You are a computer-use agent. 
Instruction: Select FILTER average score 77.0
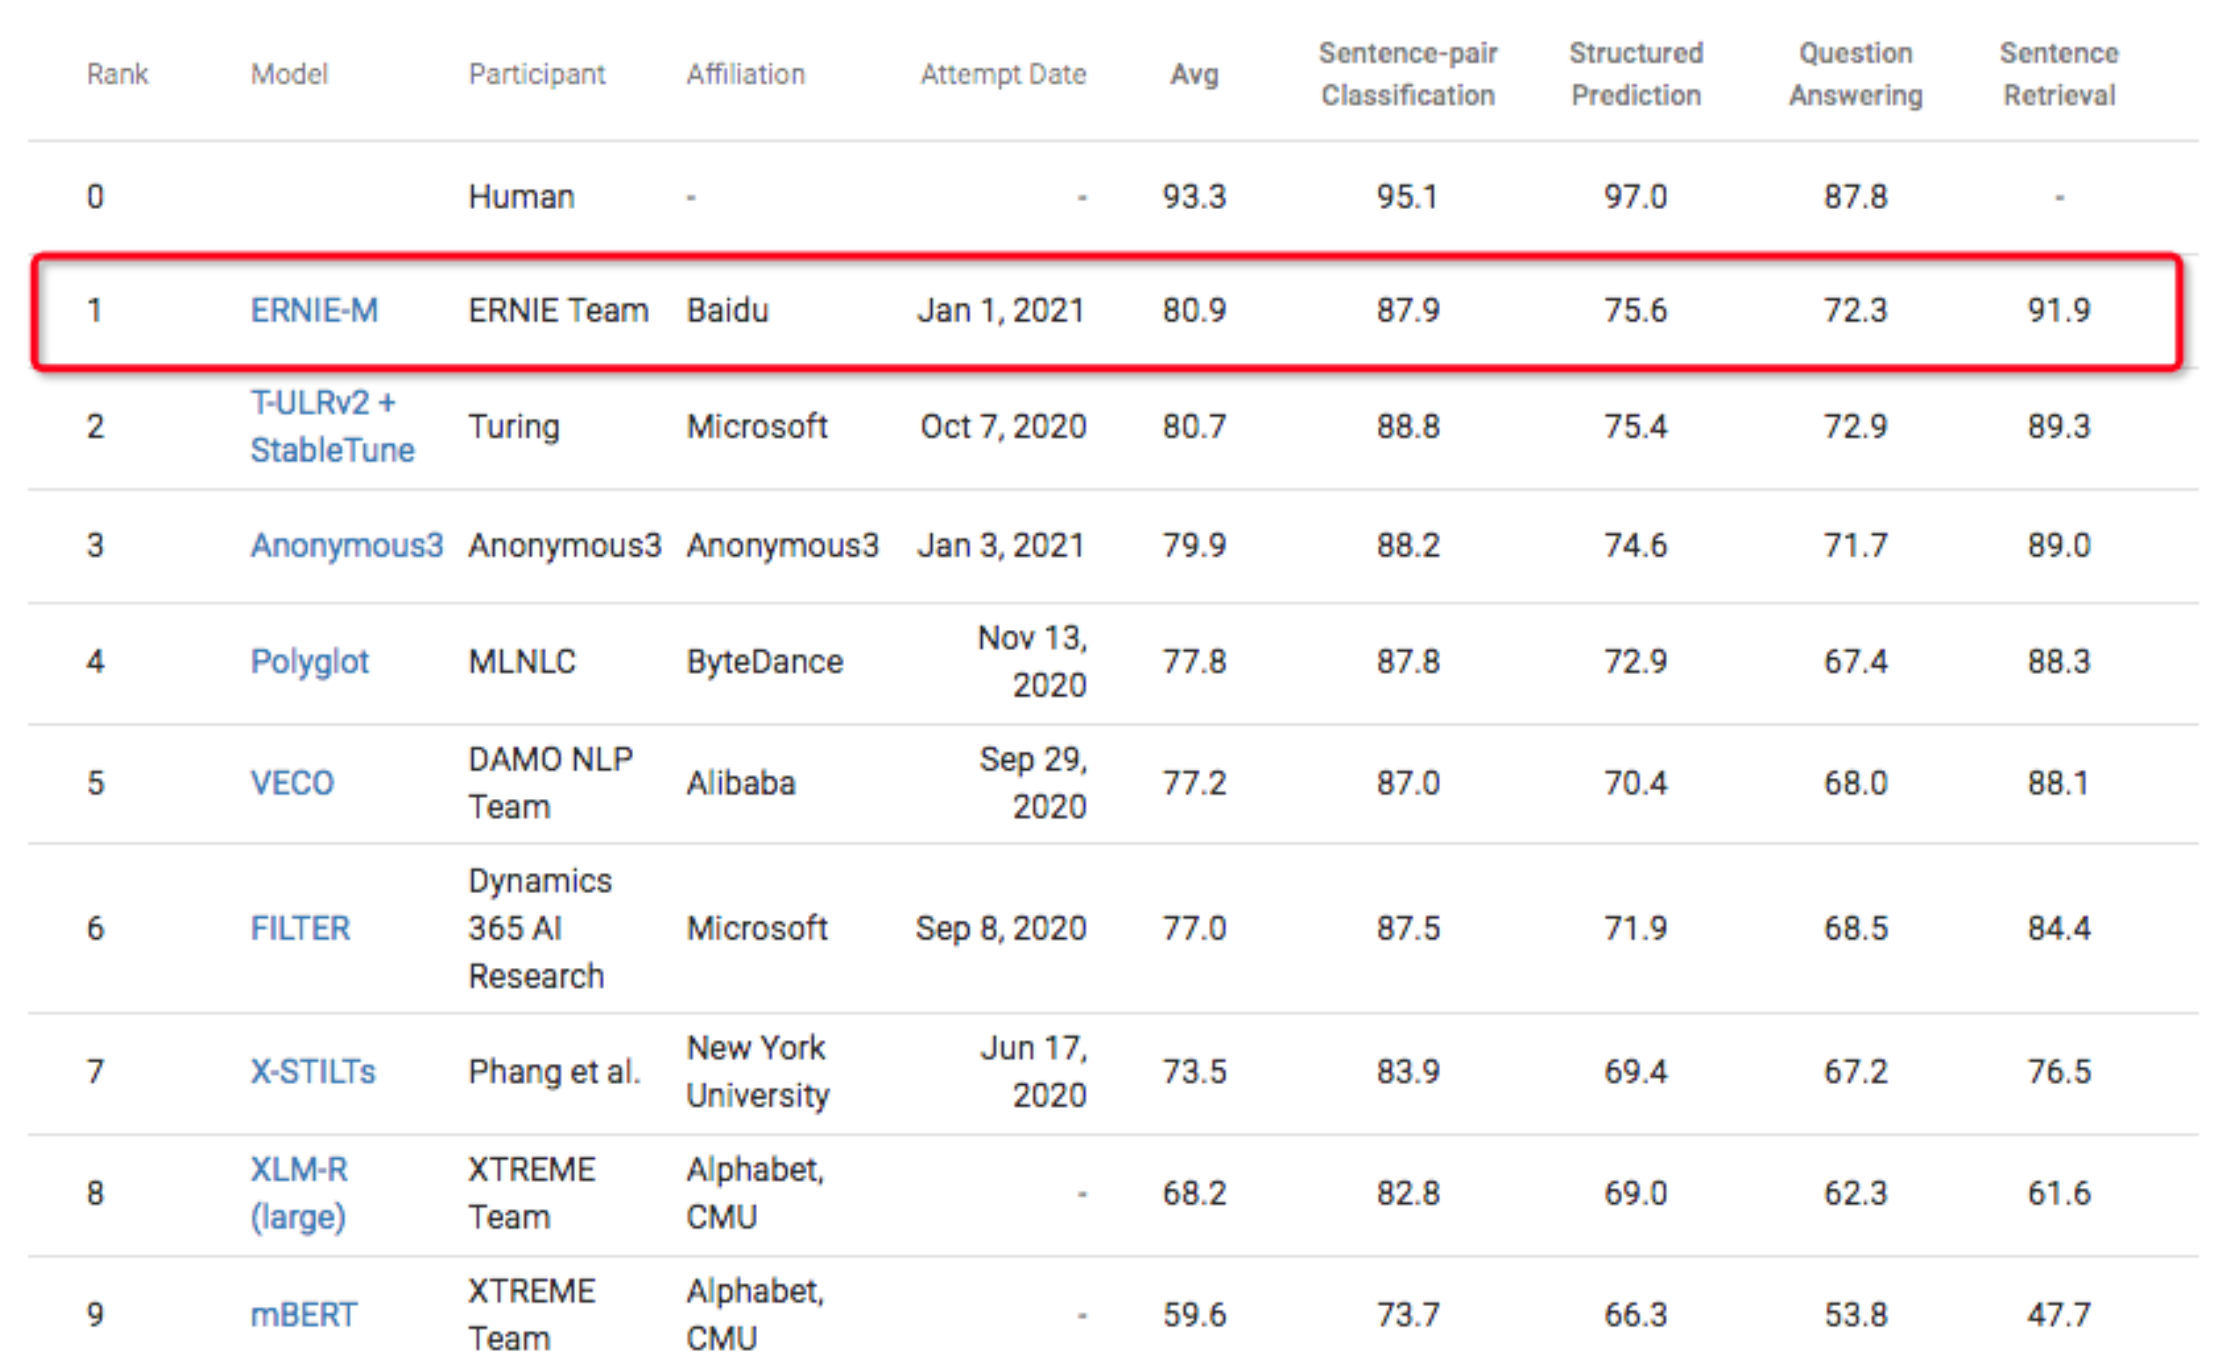[1194, 928]
